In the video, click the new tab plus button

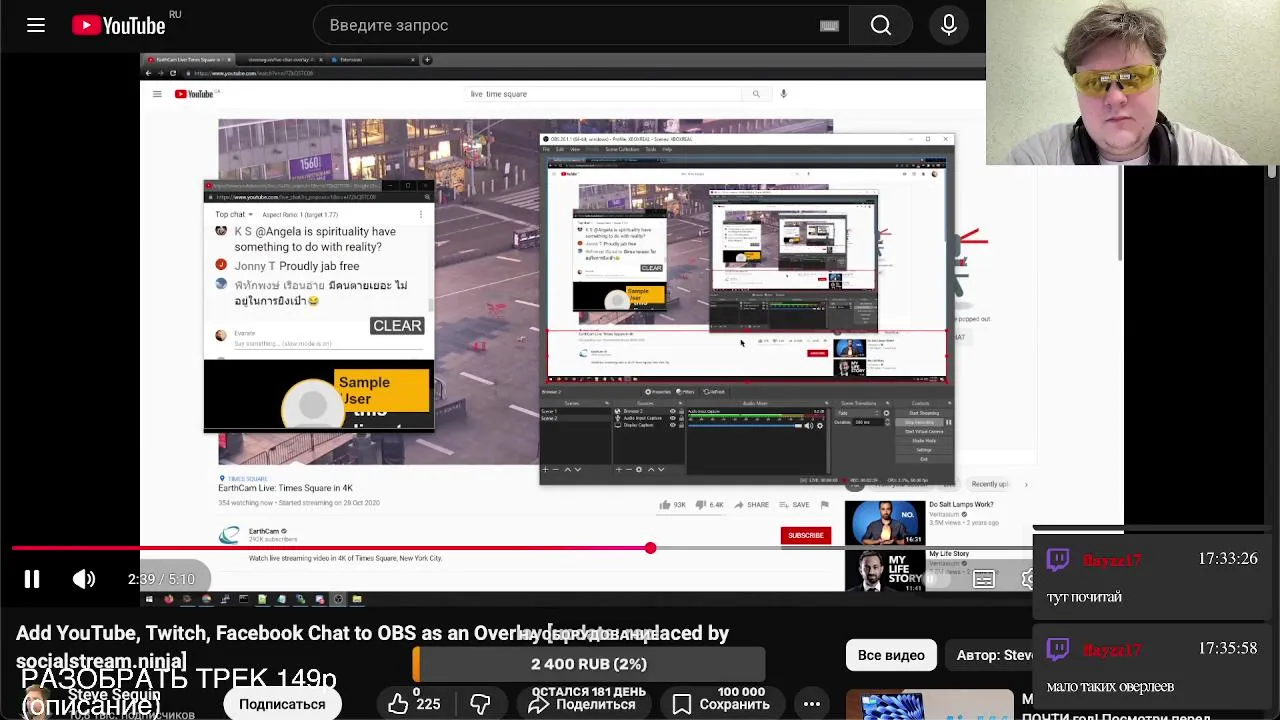pos(427,60)
